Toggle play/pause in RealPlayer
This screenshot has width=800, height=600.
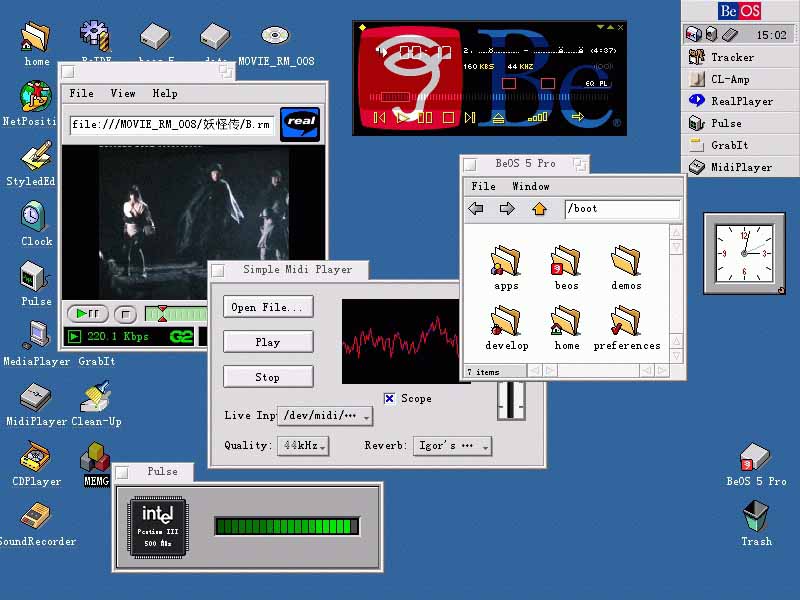pyautogui.click(x=87, y=313)
